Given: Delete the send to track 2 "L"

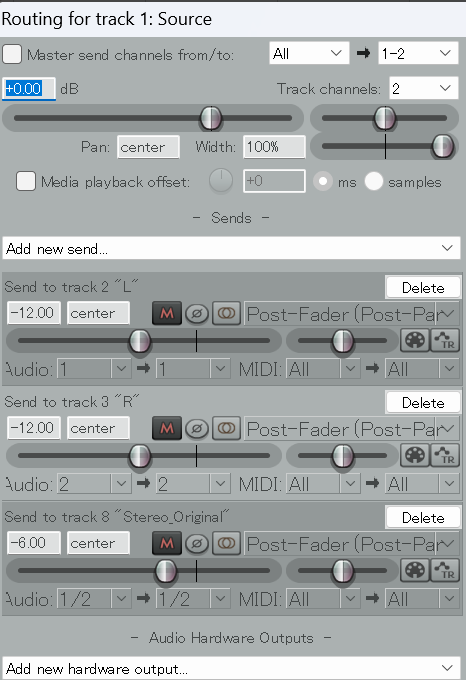Looking at the screenshot, I should pyautogui.click(x=423, y=288).
